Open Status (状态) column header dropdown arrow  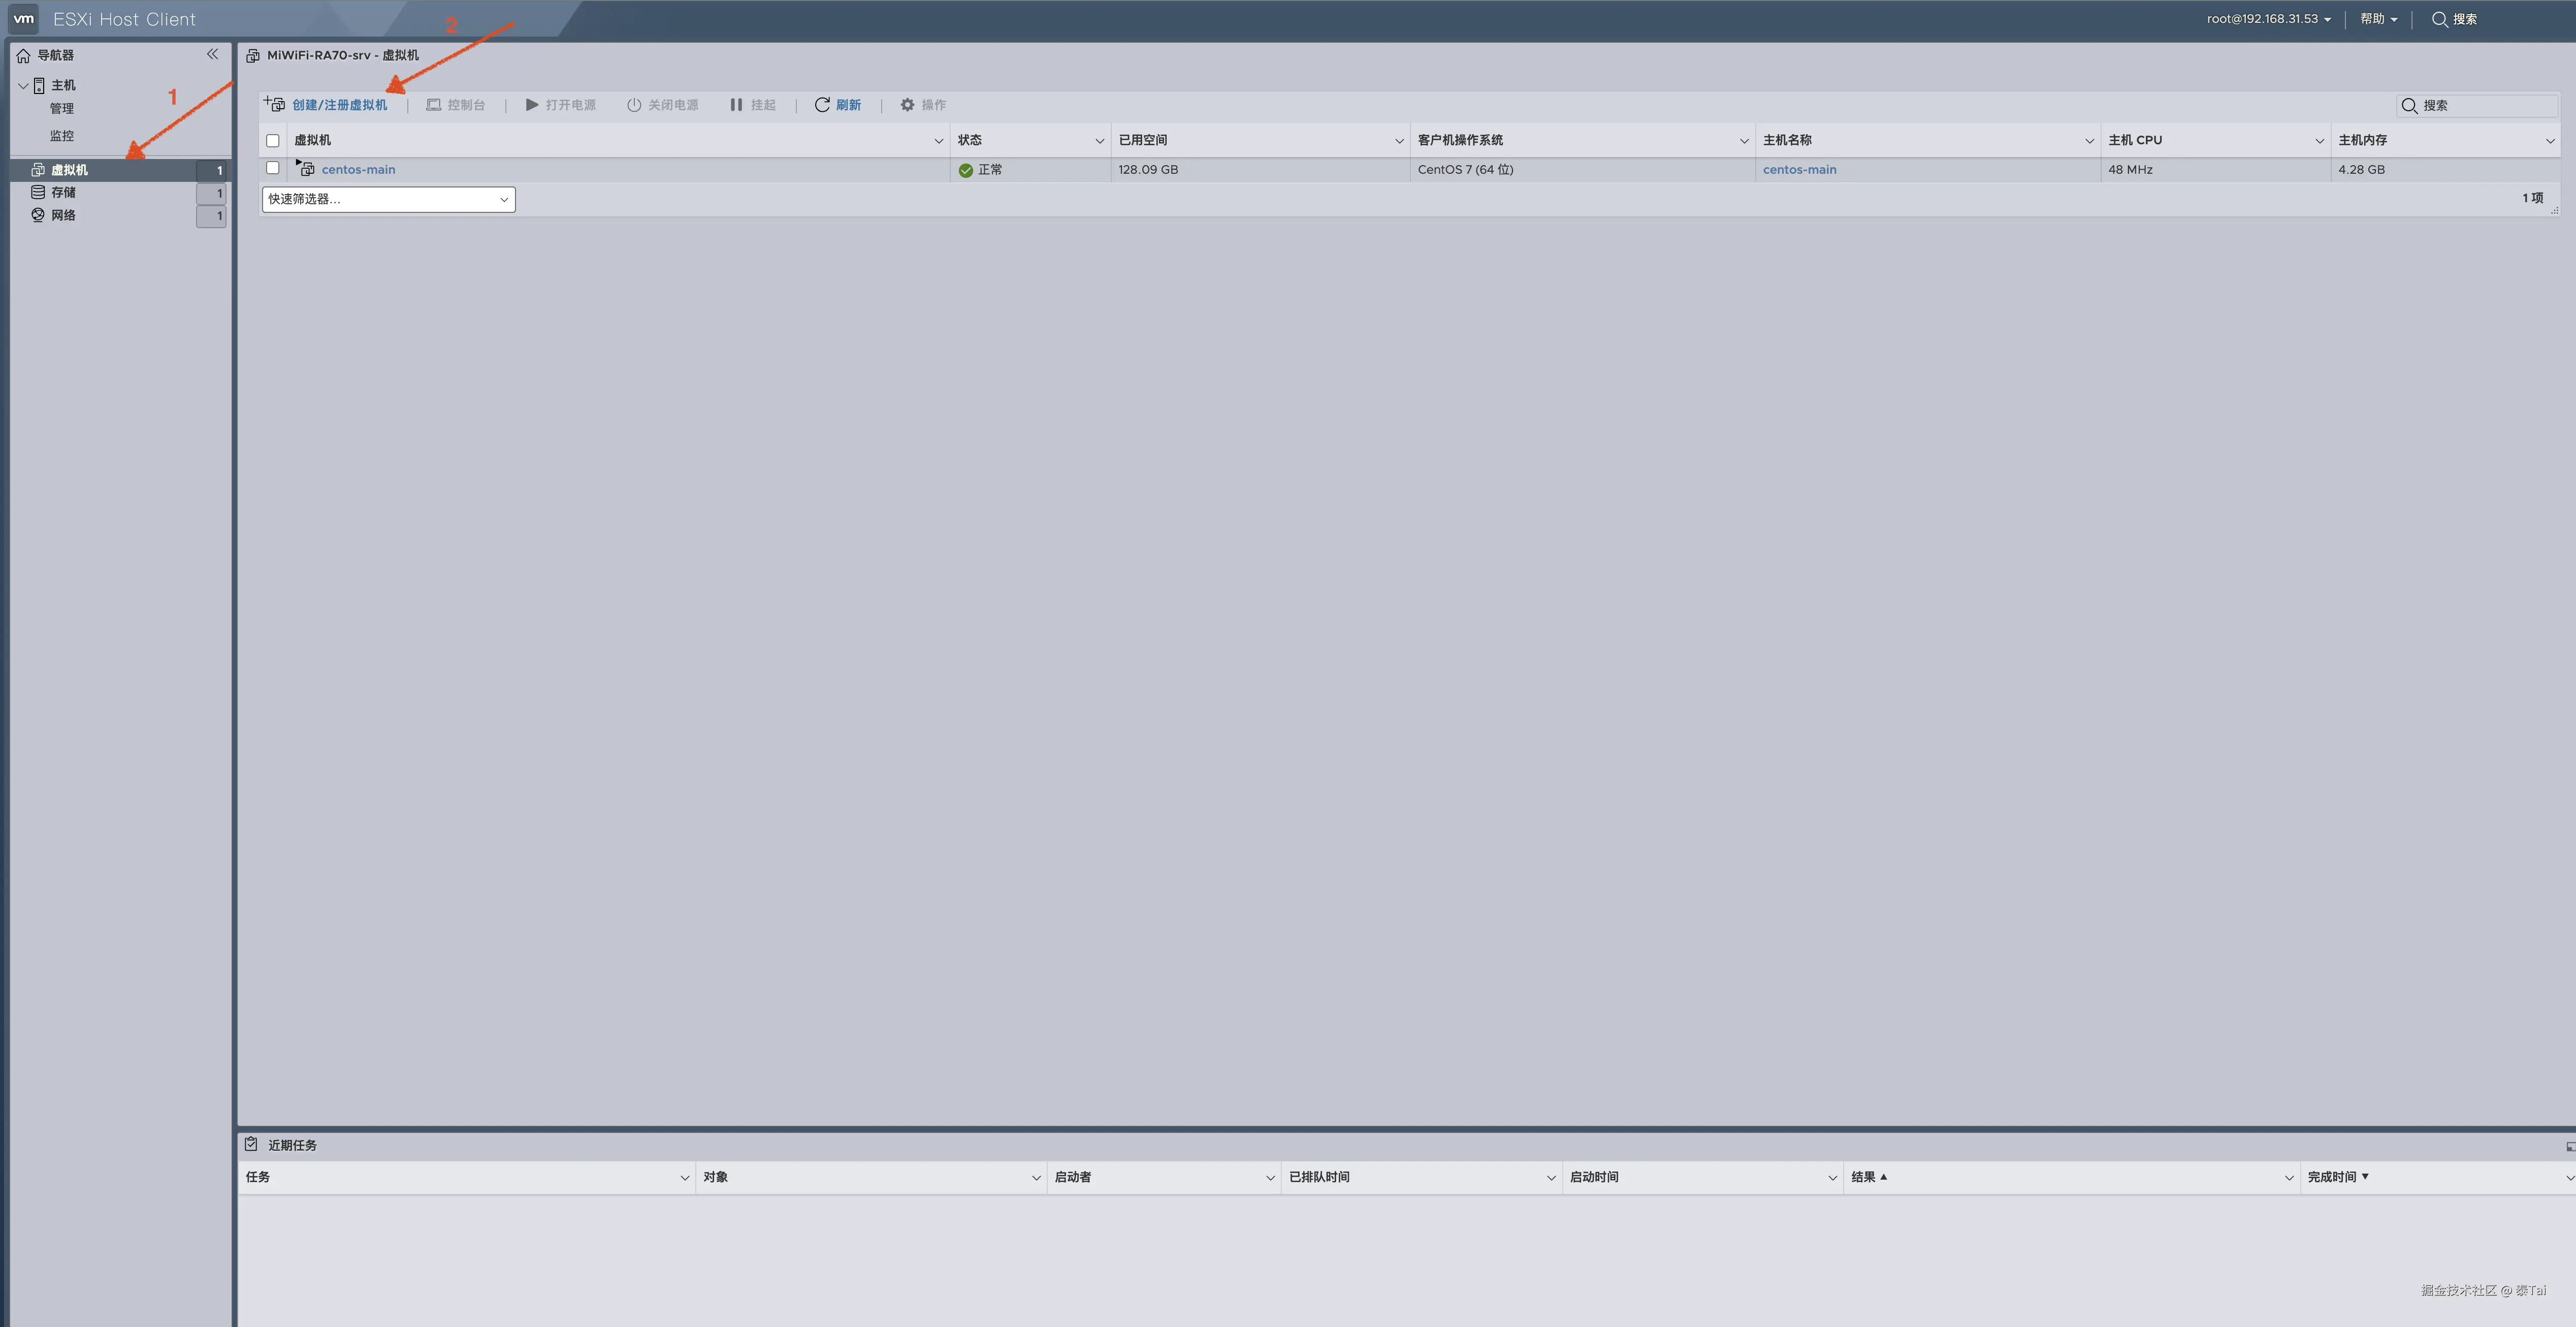pos(1099,141)
